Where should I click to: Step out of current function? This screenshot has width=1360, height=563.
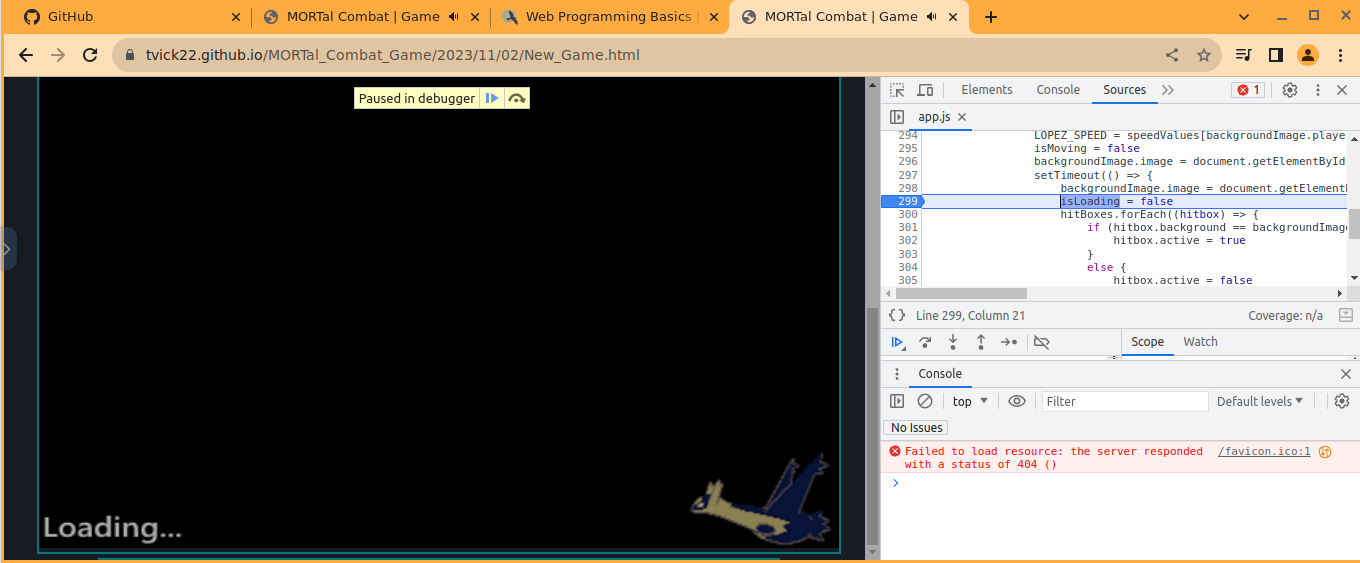tap(981, 342)
